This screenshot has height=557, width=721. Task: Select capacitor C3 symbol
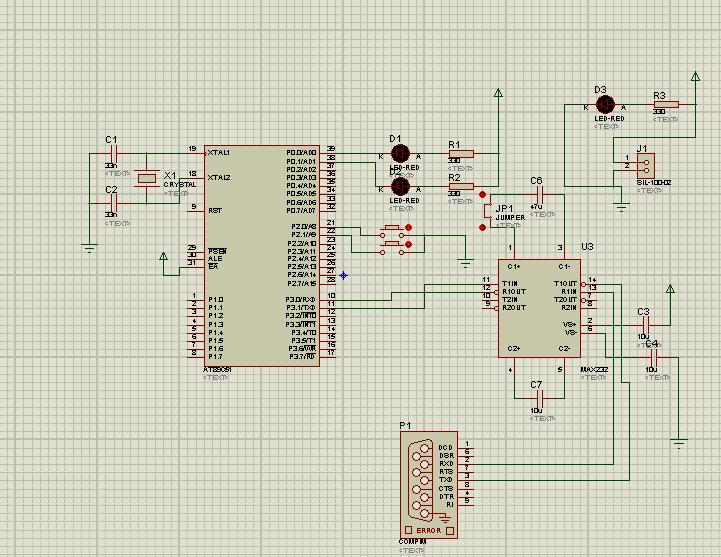pos(647,325)
